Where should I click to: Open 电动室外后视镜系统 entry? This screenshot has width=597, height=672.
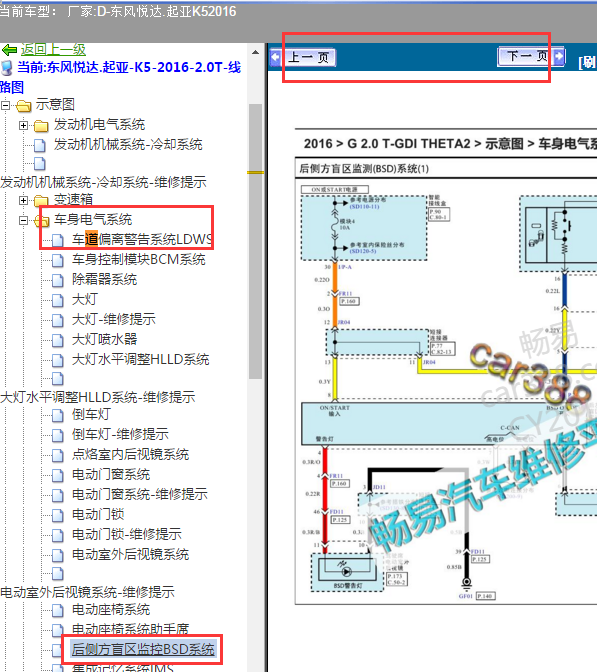[x=130, y=554]
